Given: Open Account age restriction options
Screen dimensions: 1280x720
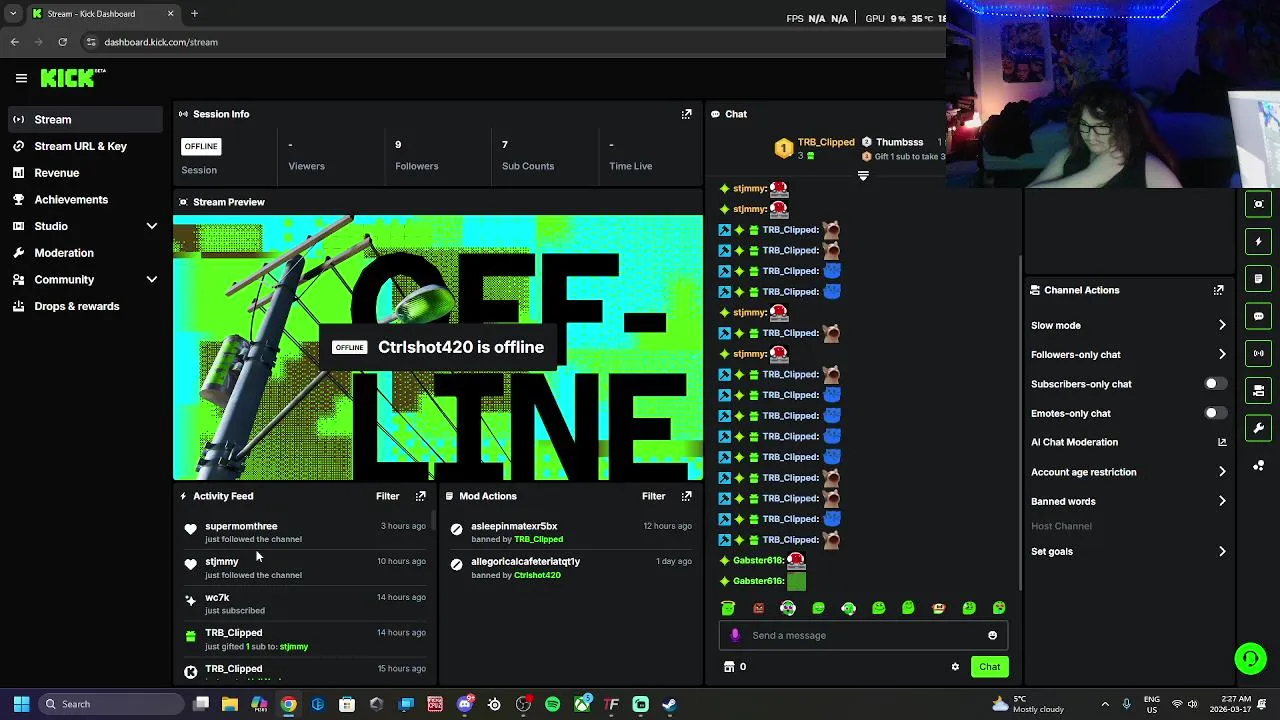Looking at the screenshot, I should point(1128,472).
